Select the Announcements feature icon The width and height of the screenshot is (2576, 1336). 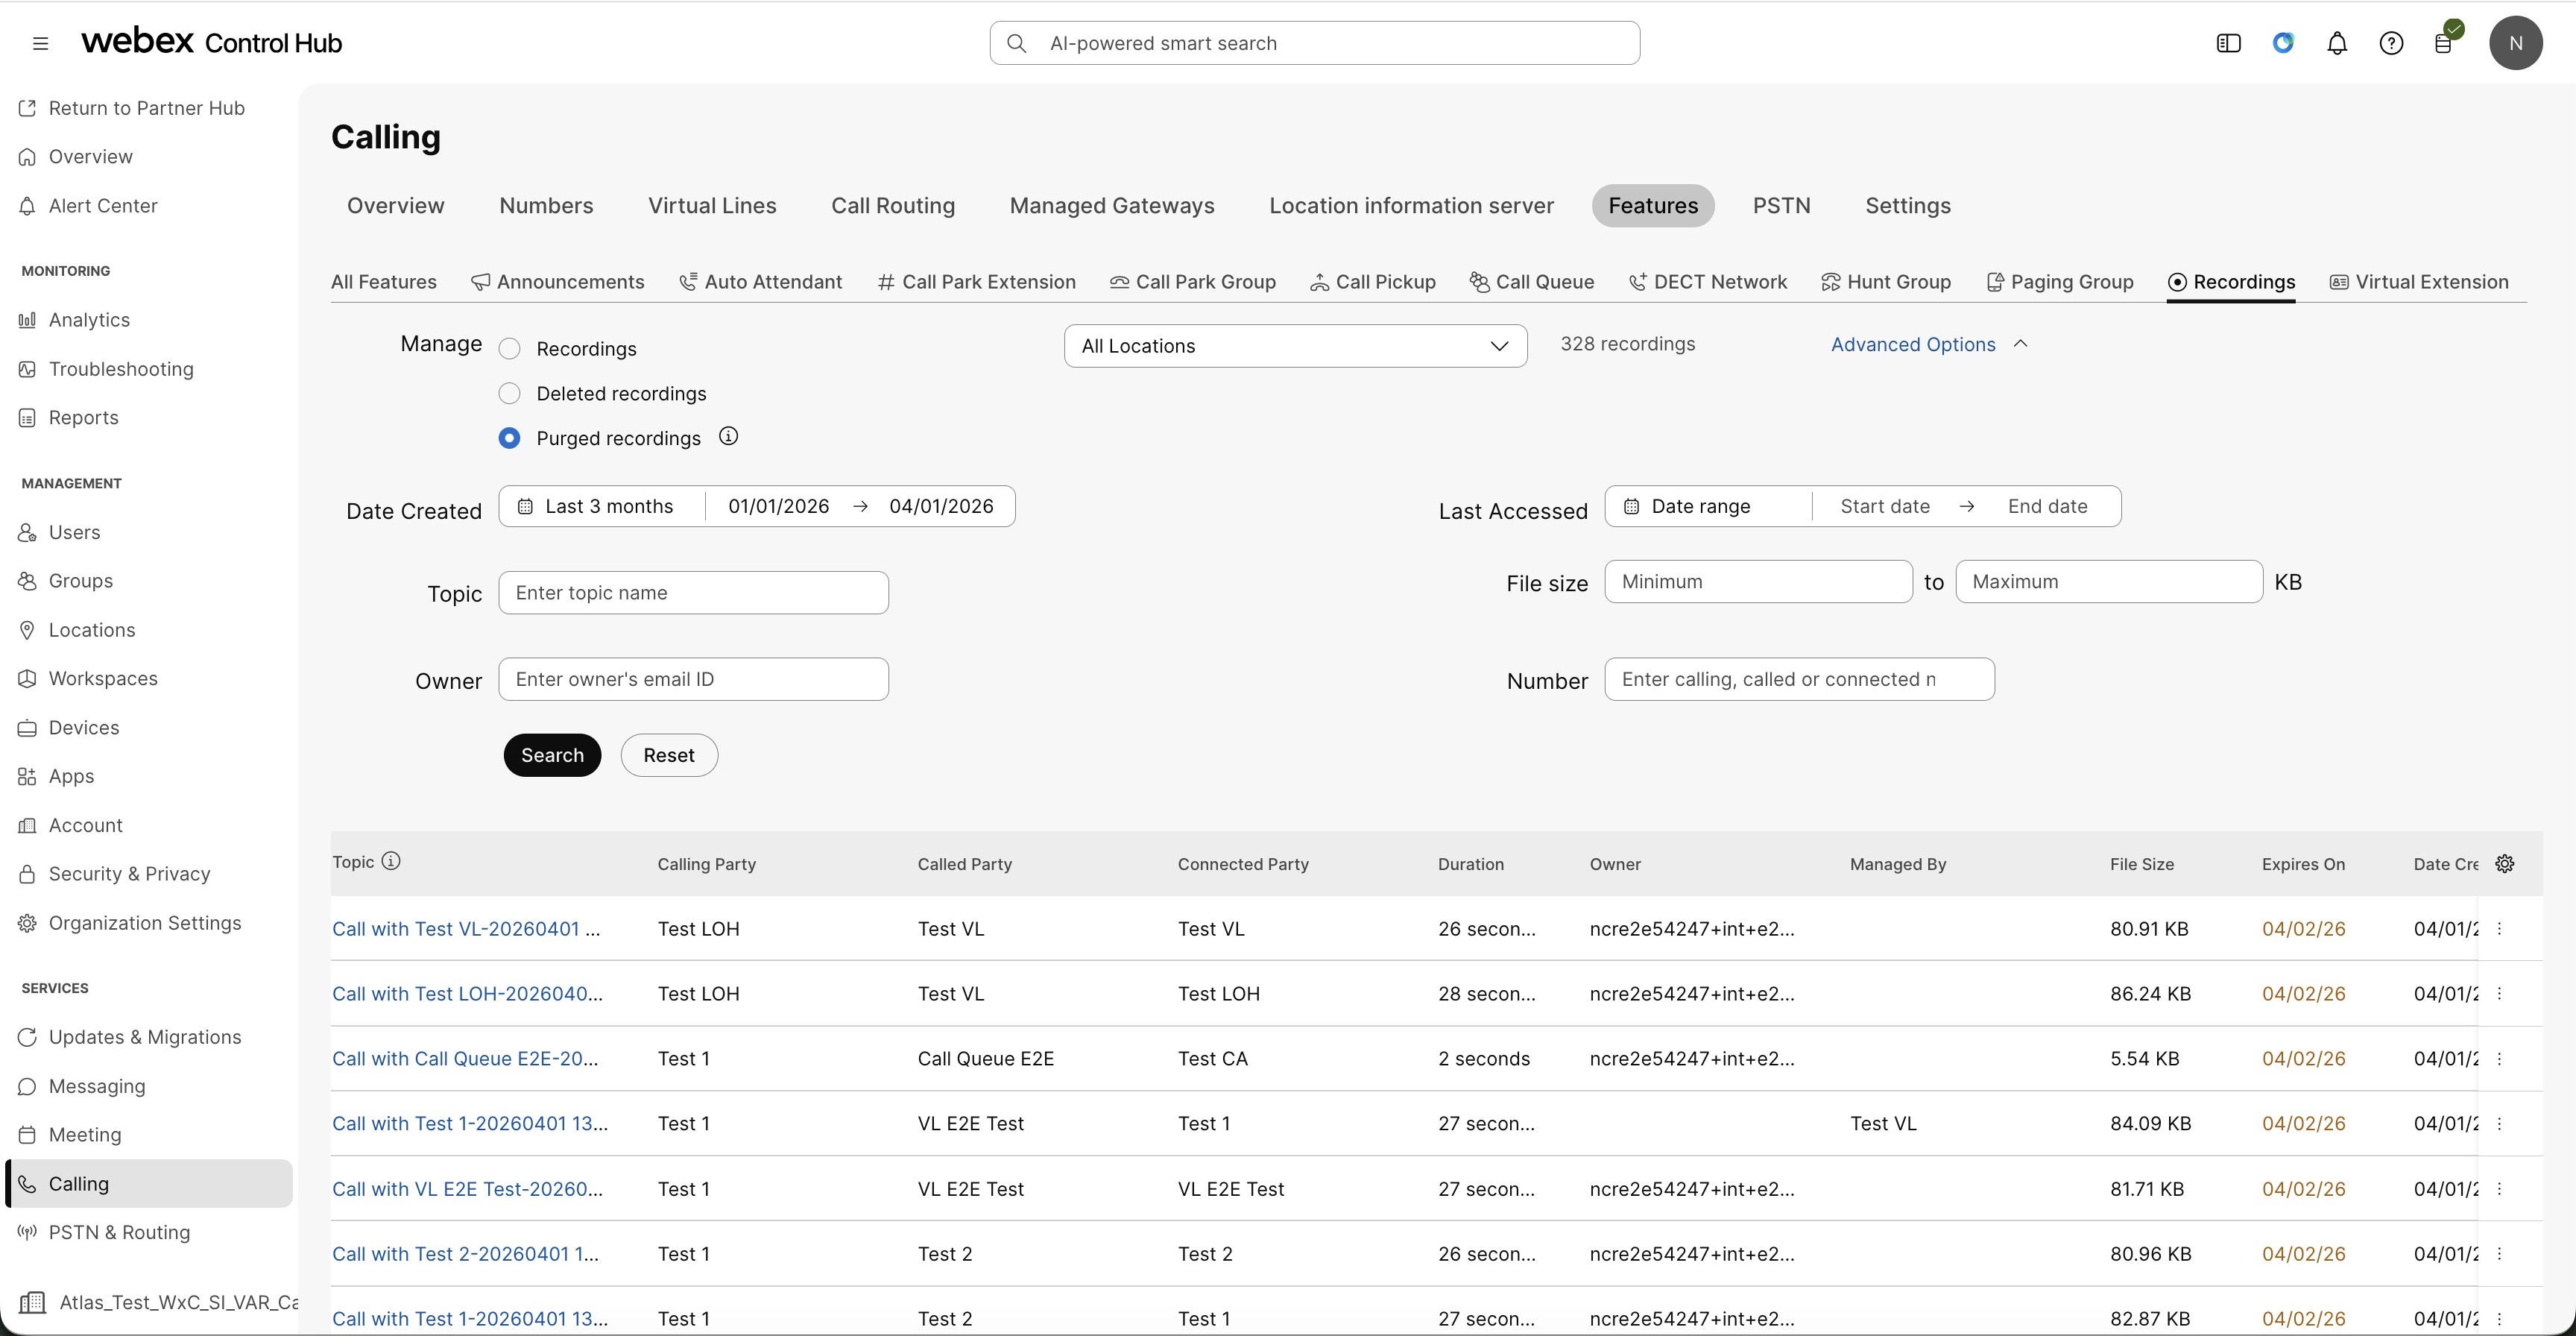559,282
